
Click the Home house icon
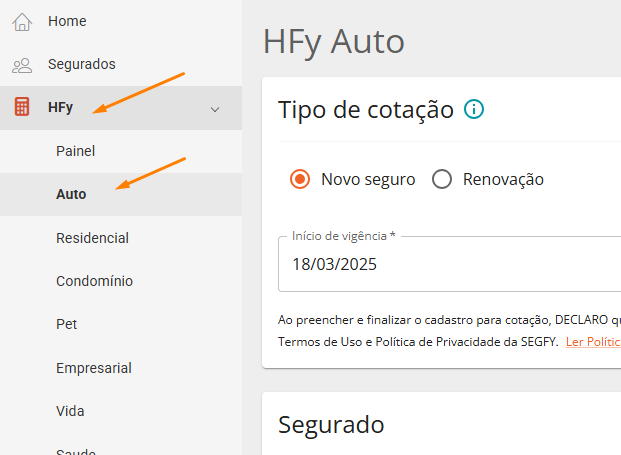pos(22,22)
